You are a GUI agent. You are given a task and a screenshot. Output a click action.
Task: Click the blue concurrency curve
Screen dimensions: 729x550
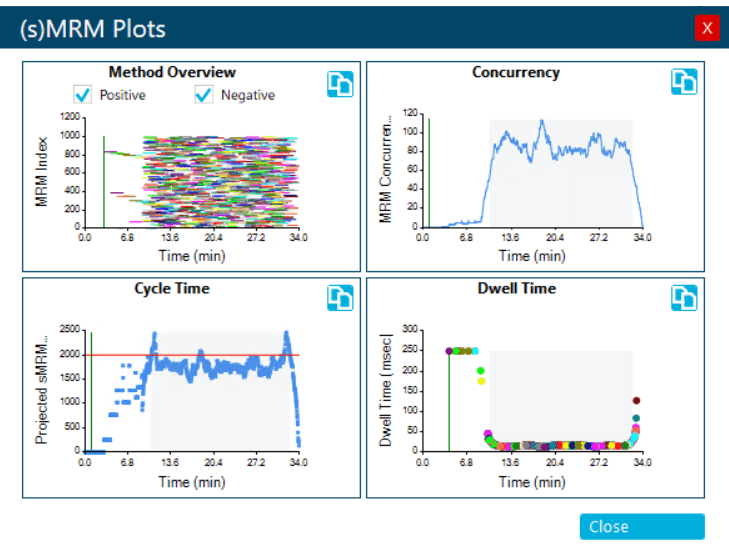coord(570,149)
